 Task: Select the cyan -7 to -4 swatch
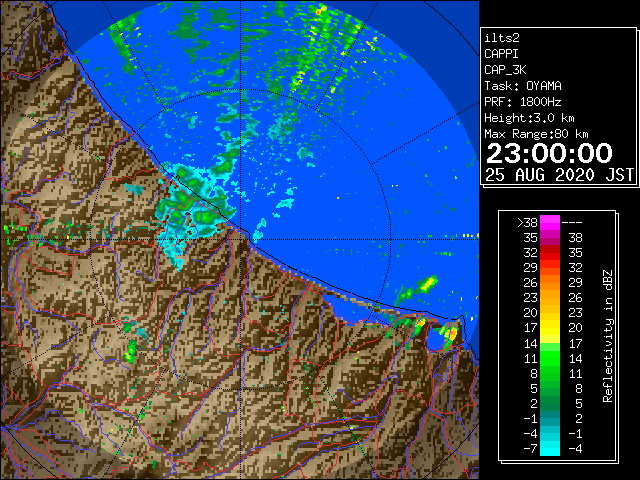tap(550, 448)
